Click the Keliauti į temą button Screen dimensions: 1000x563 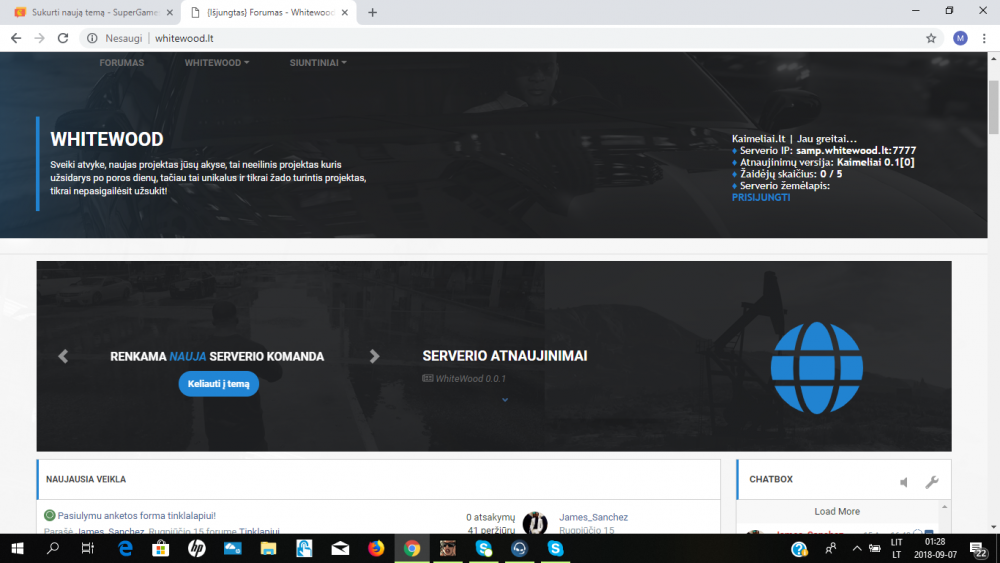tap(219, 384)
